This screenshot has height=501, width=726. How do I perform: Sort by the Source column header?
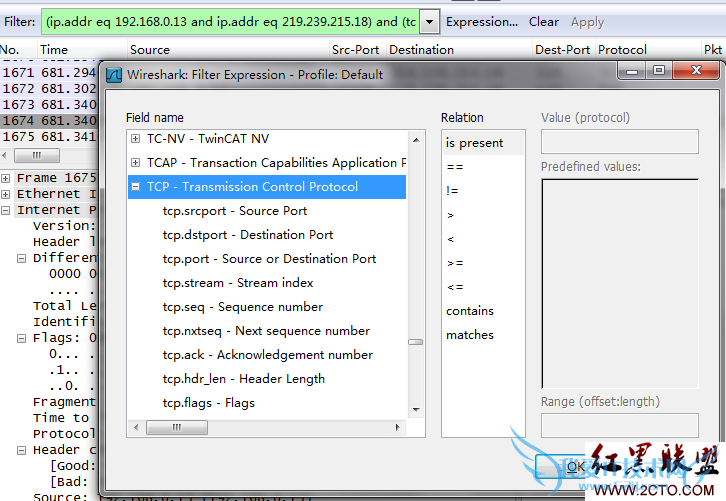[228, 50]
